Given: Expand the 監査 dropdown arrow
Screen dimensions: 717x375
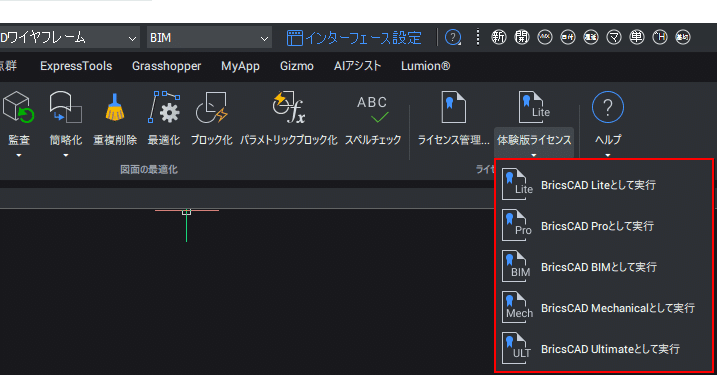Looking at the screenshot, I should click(19, 155).
